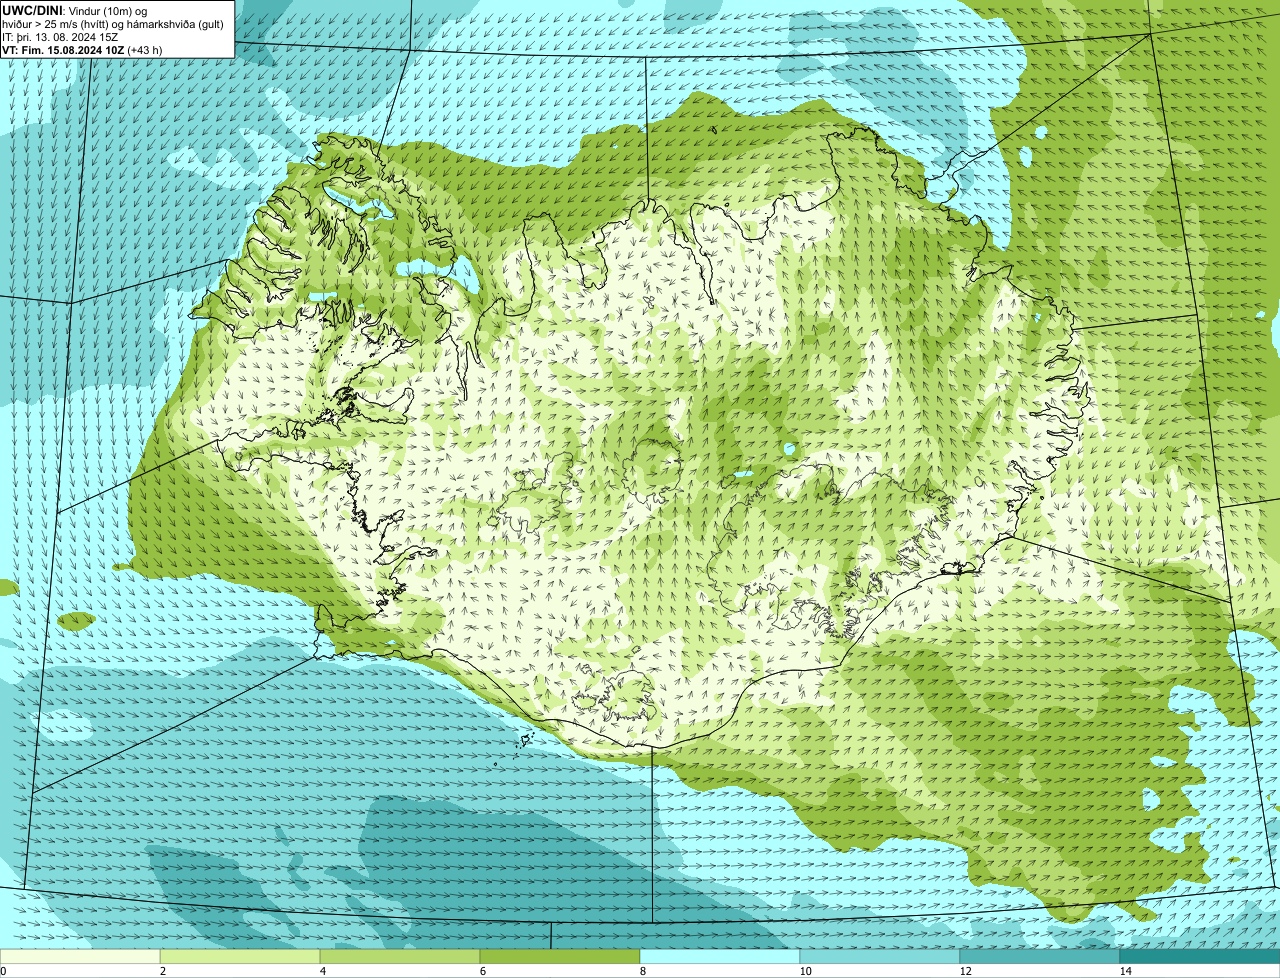The width and height of the screenshot is (1280, 978).
Task: Click the 4–6 m/s green legend swatch
Action: tap(400, 957)
